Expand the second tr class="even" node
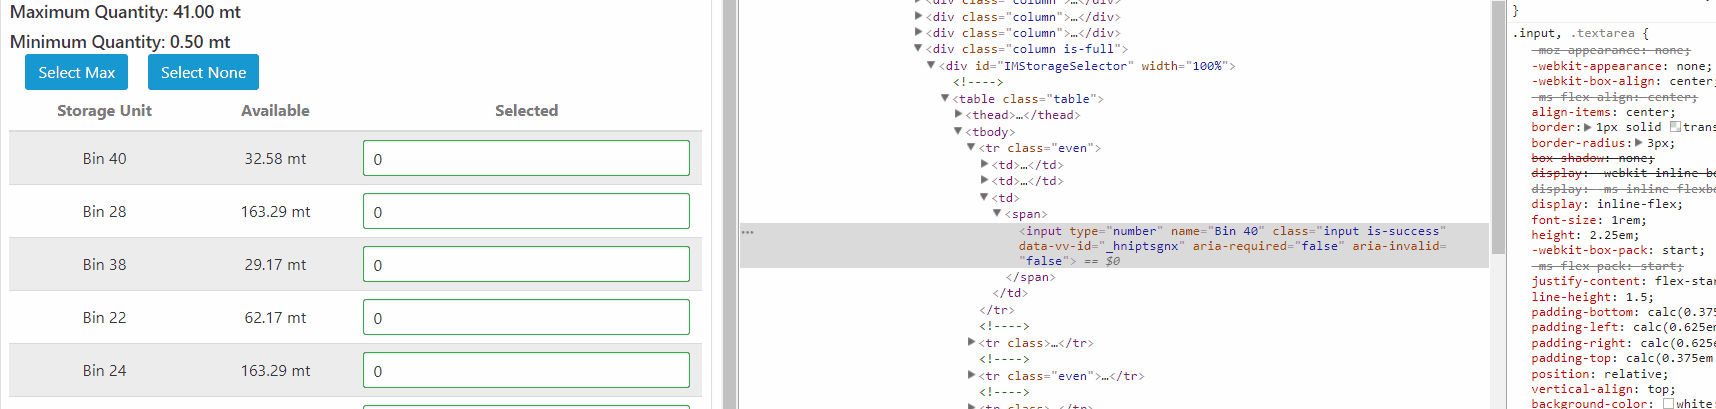 (971, 375)
